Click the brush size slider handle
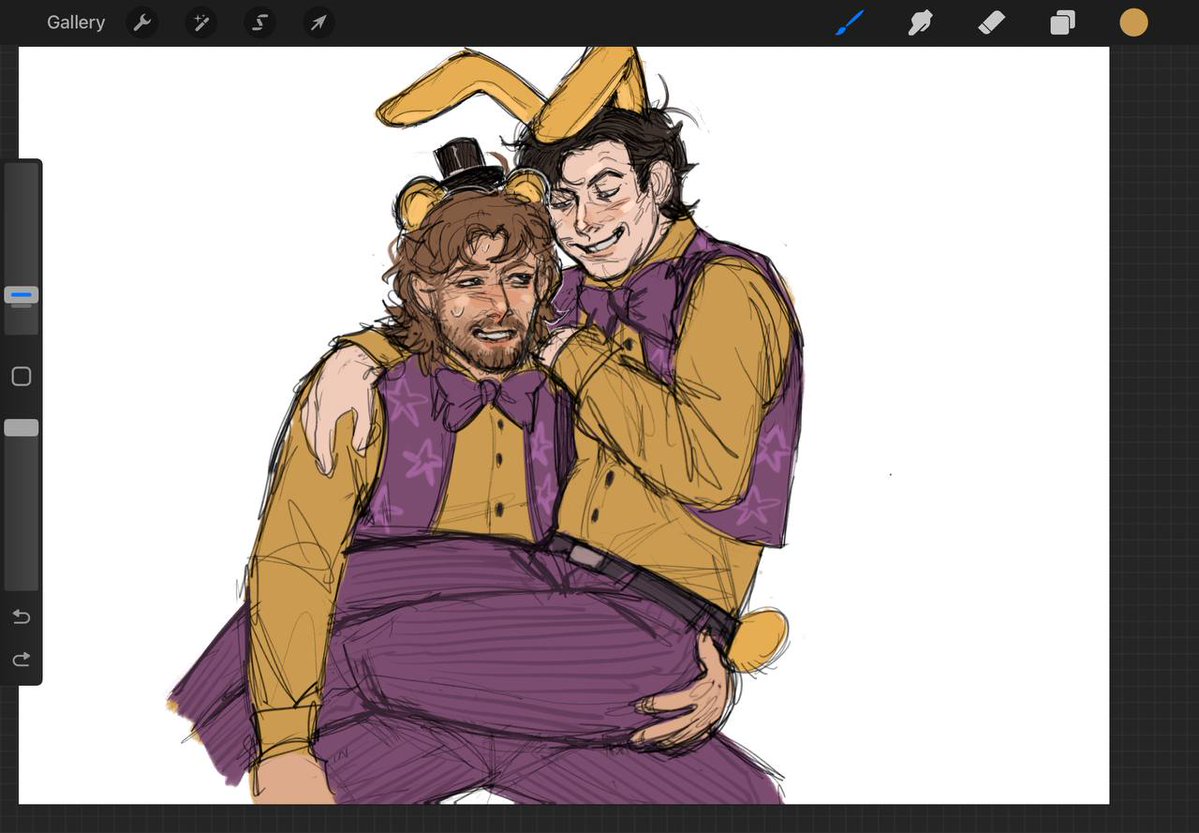The height and width of the screenshot is (833, 1199). pos(21,295)
